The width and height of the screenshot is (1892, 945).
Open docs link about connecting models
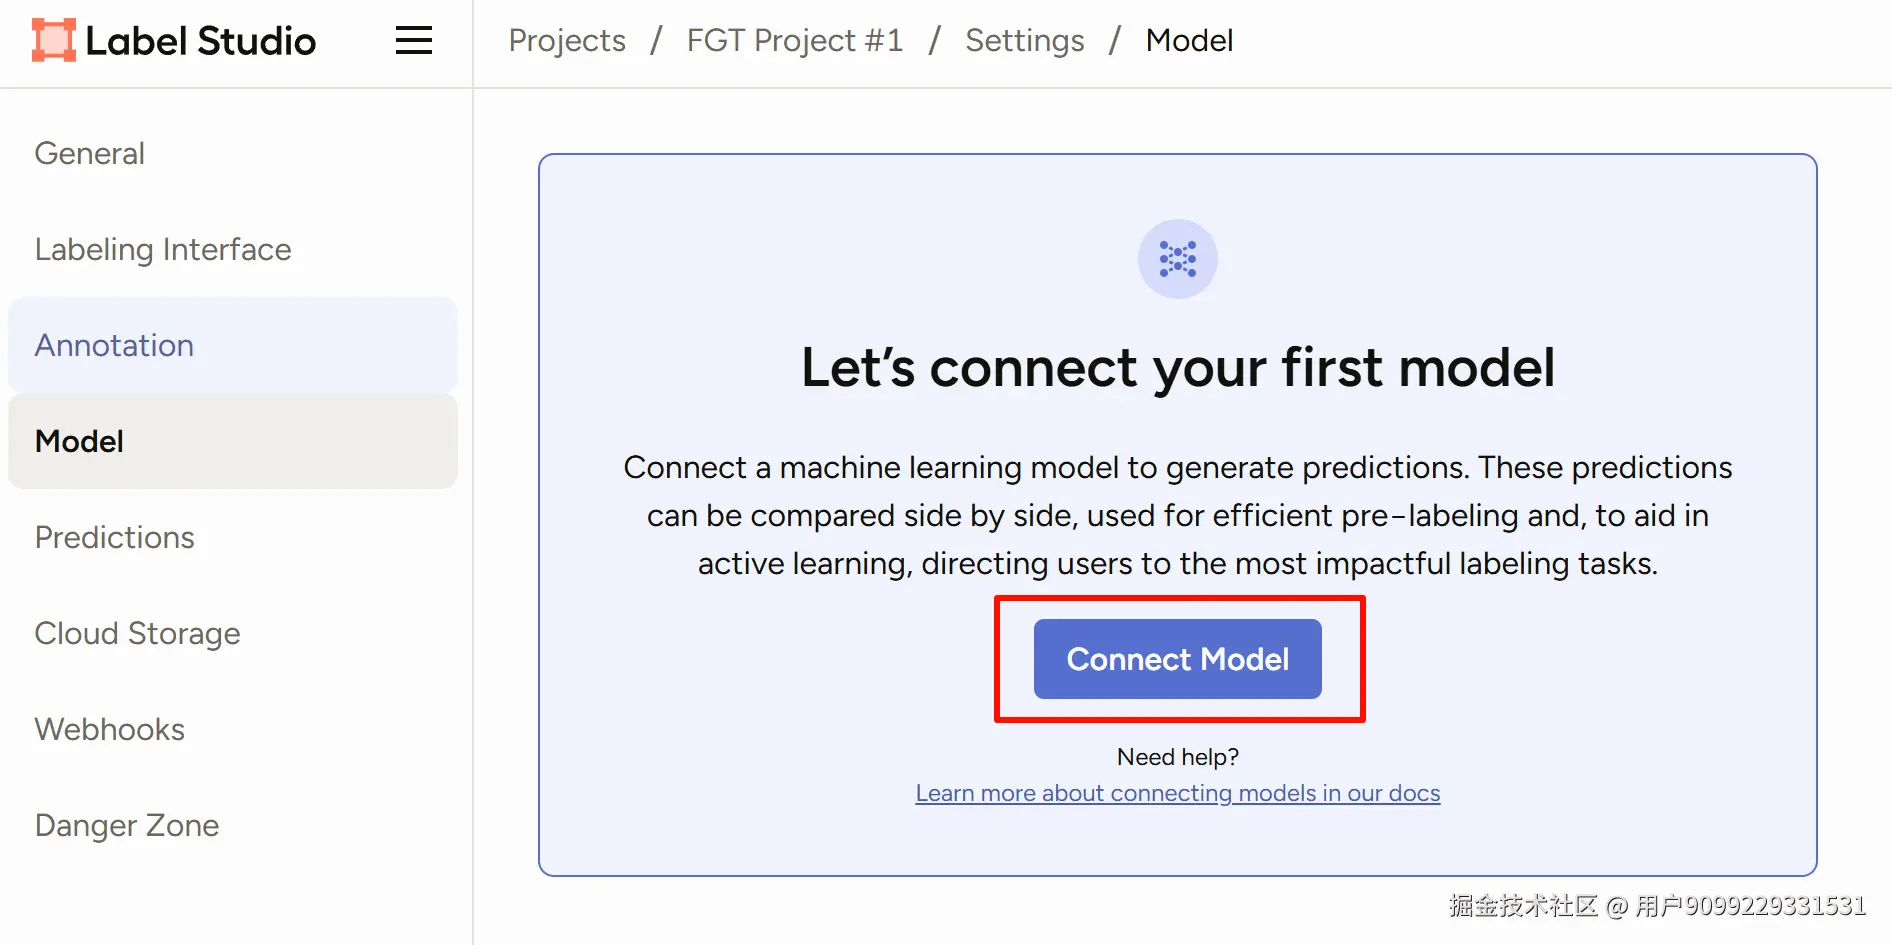[x=1177, y=793]
